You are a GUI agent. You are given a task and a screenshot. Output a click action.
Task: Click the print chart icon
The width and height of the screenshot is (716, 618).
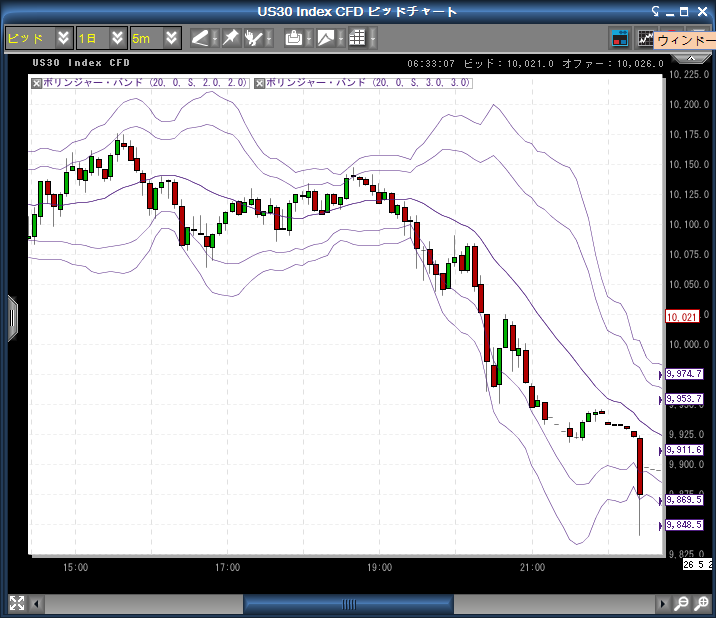294,38
